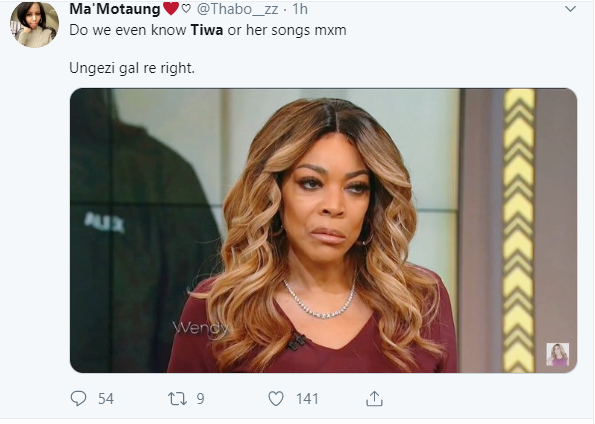Click the bold word Tiwa in tweet

point(207,30)
